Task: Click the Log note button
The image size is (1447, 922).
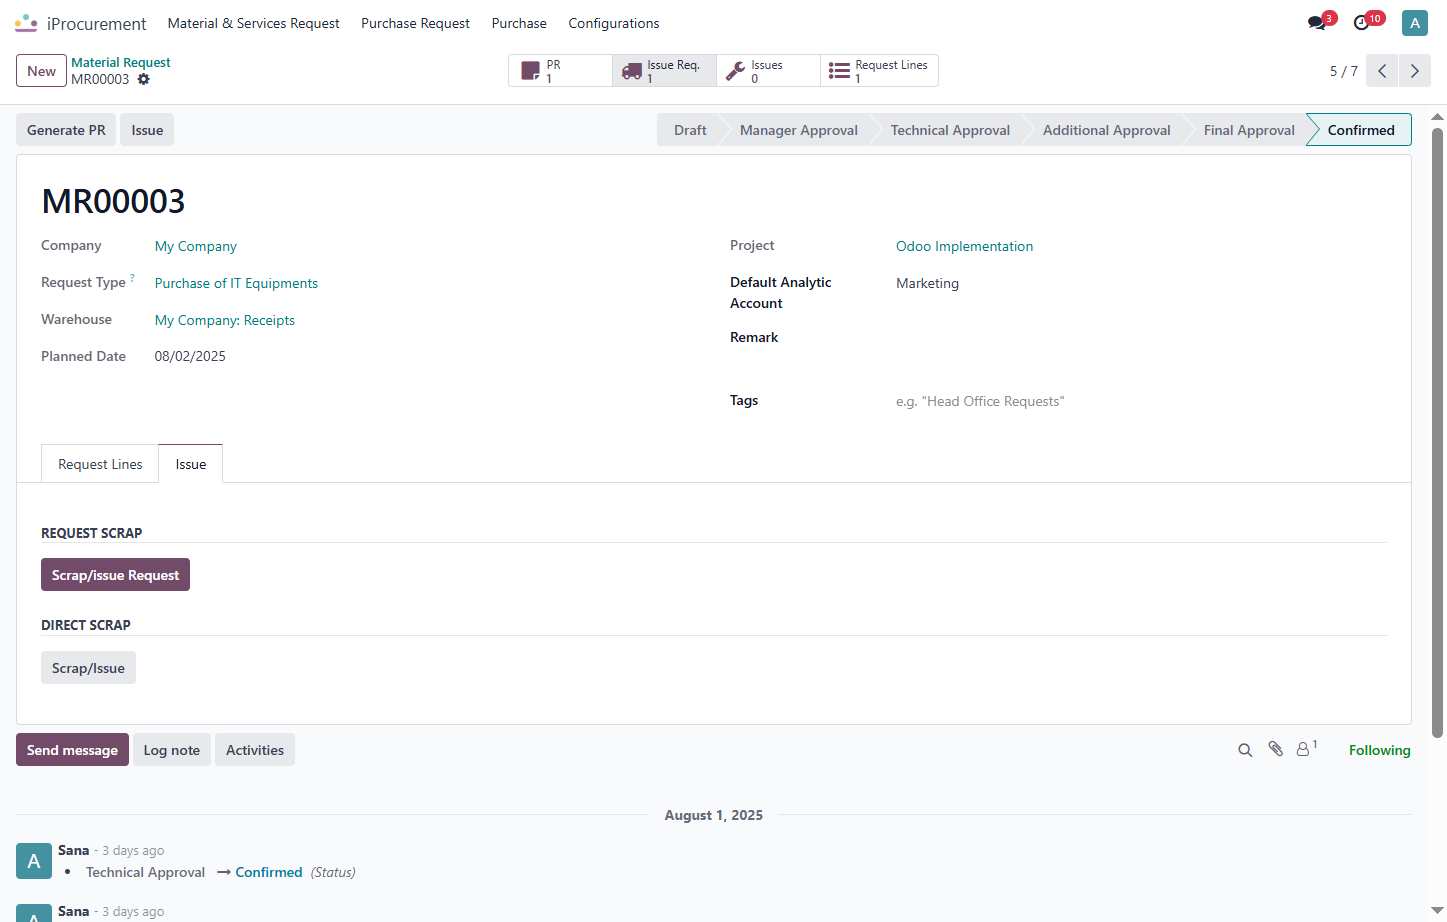Action: 172,750
